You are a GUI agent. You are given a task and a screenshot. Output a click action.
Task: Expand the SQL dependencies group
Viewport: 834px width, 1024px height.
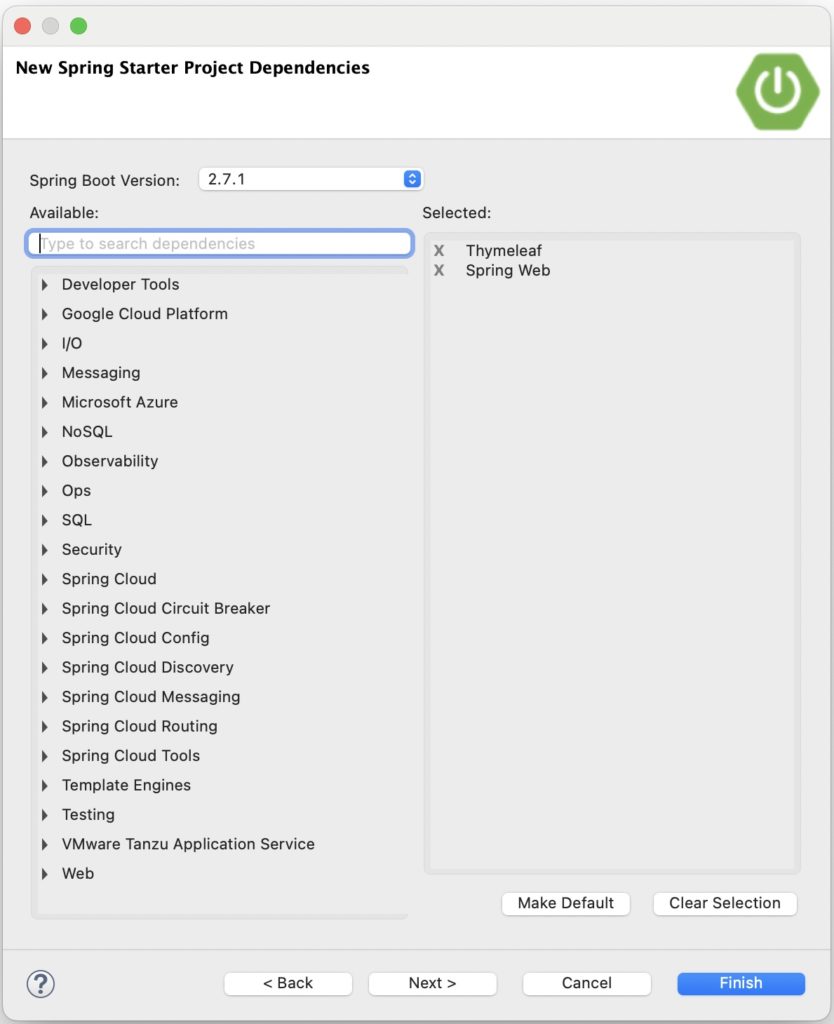pos(45,521)
